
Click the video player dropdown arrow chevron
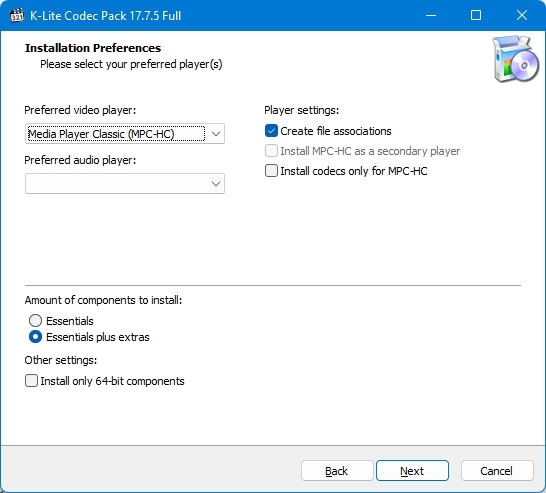pyautogui.click(x=216, y=134)
